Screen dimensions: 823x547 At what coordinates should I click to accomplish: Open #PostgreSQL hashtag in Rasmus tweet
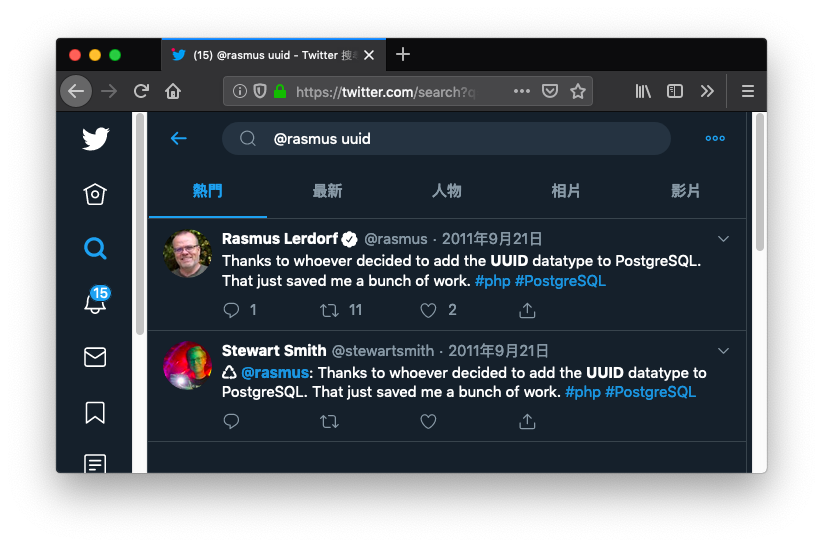pyautogui.click(x=560, y=281)
